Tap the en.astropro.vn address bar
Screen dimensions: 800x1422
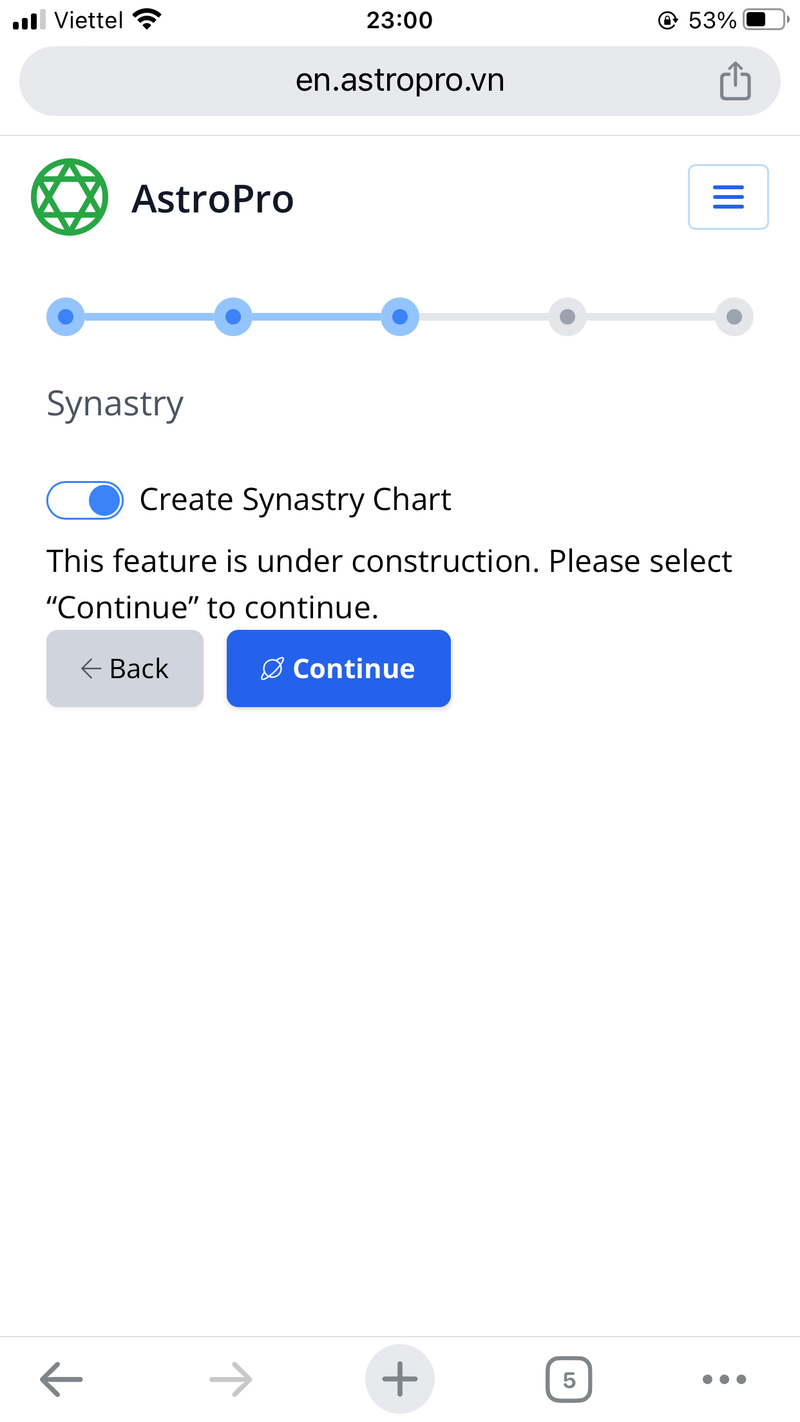point(400,80)
